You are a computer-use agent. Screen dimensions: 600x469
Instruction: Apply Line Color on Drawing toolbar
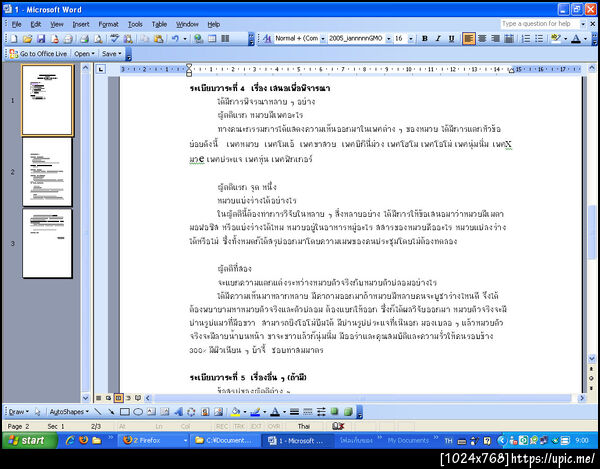[x=255, y=412]
